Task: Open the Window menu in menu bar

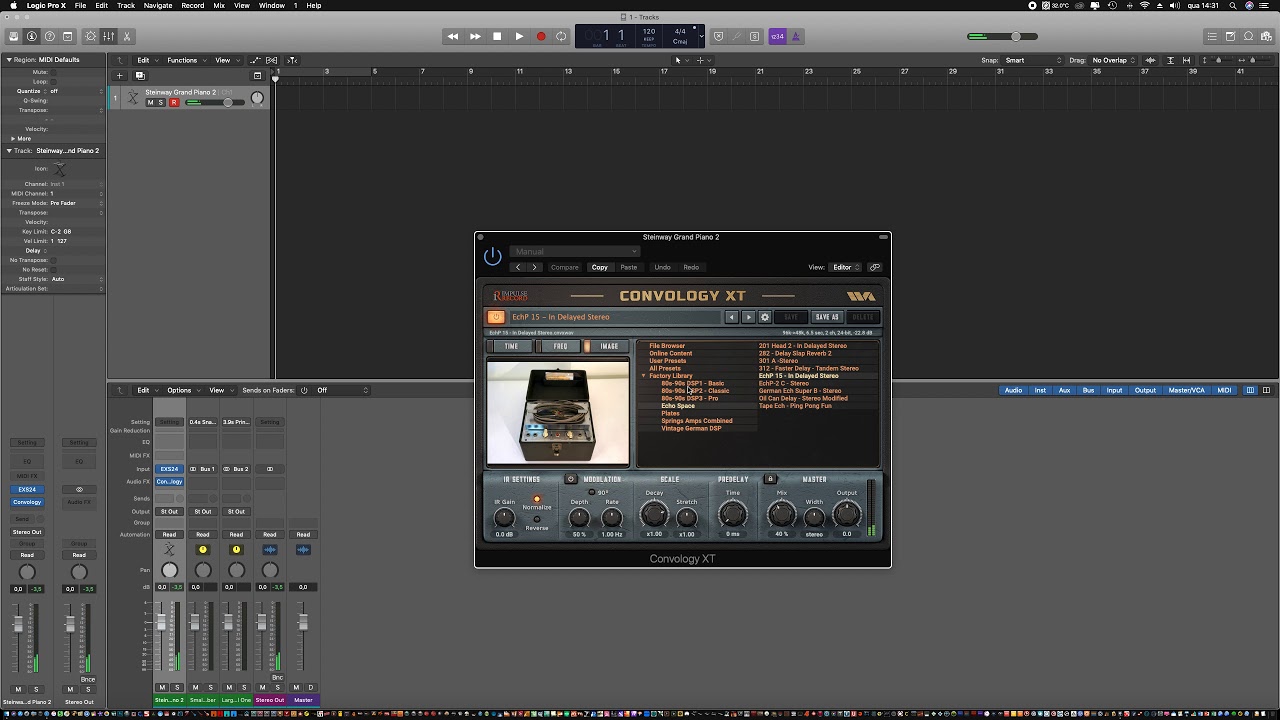Action: [x=272, y=6]
